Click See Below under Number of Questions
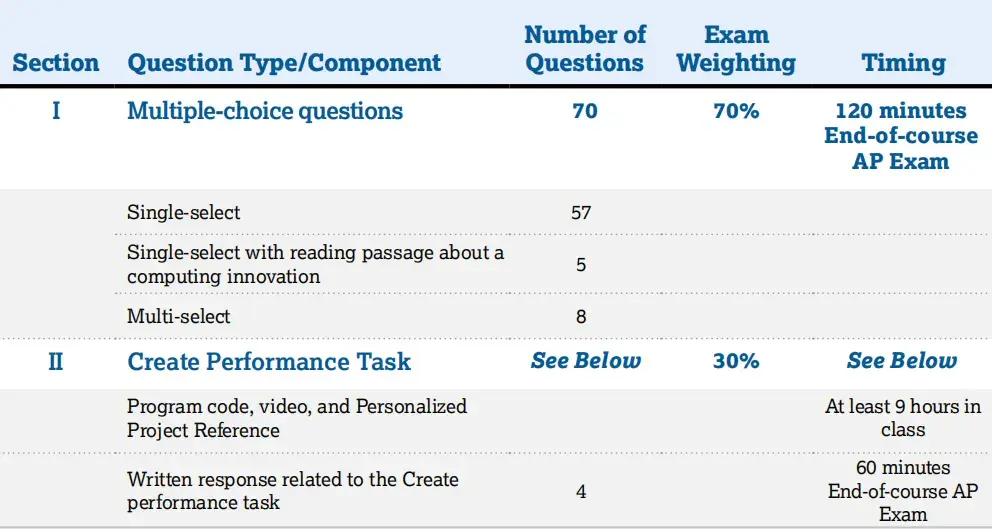 586,361
